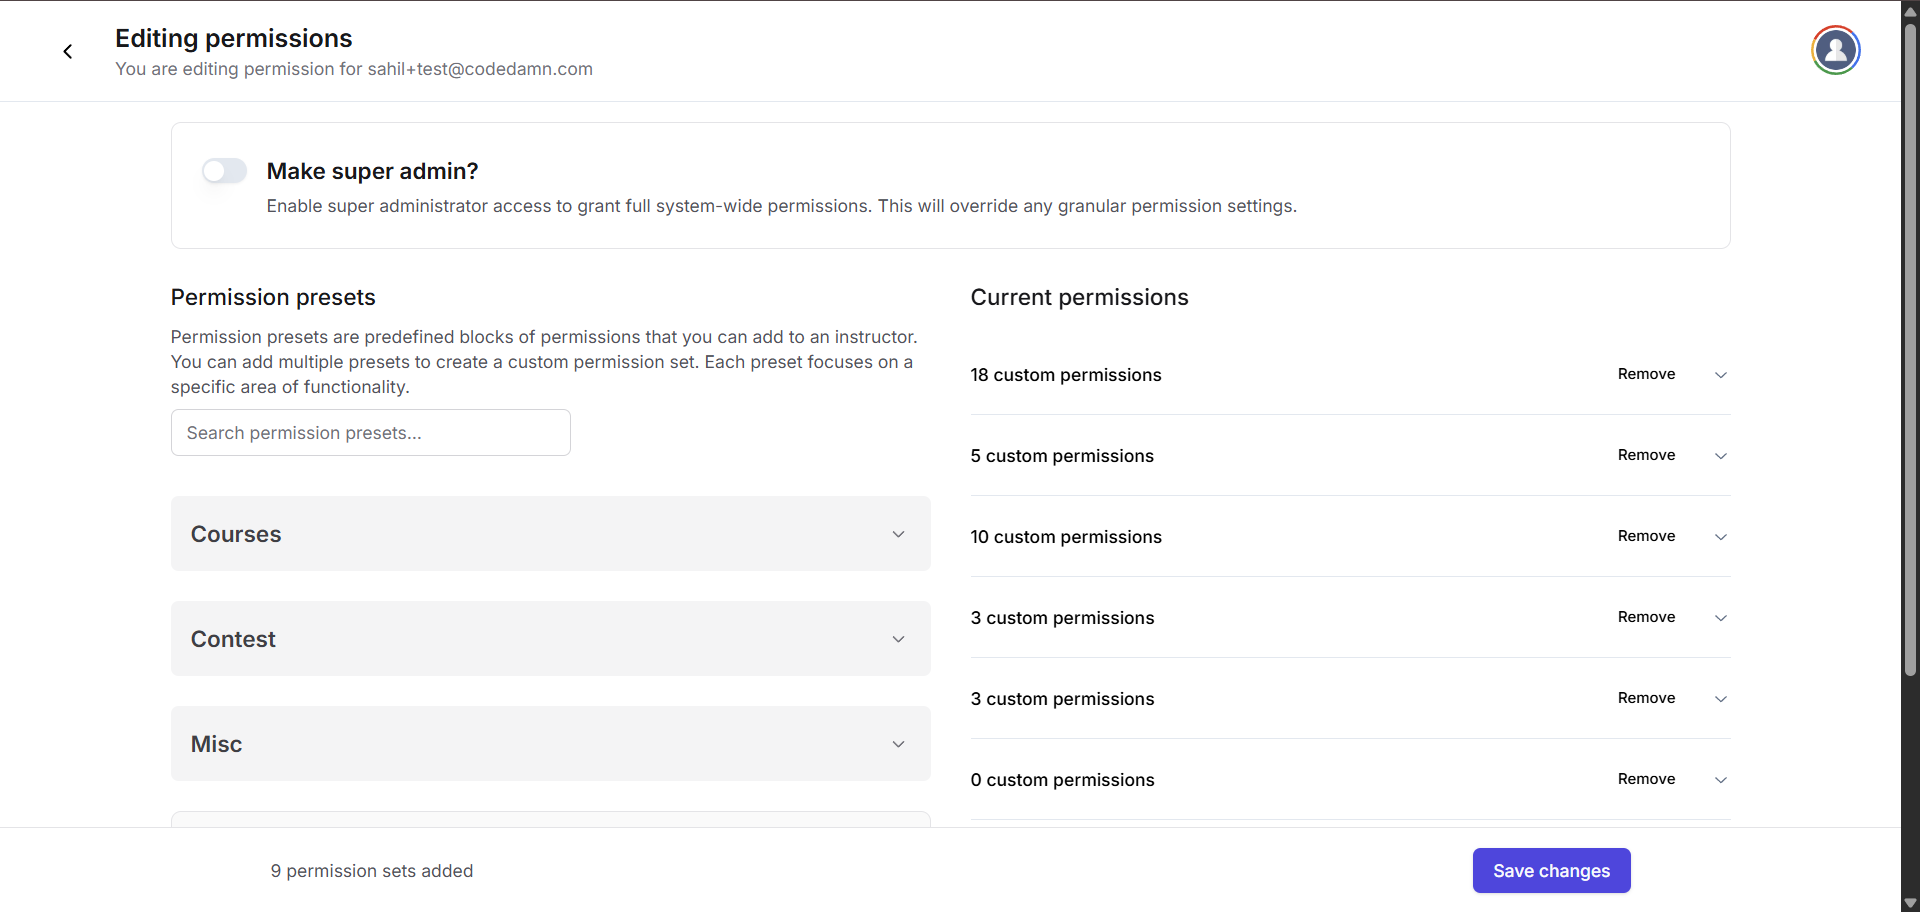Viewport: 1920px width, 912px height.
Task: Click the Courses section chevron icon
Action: [898, 534]
